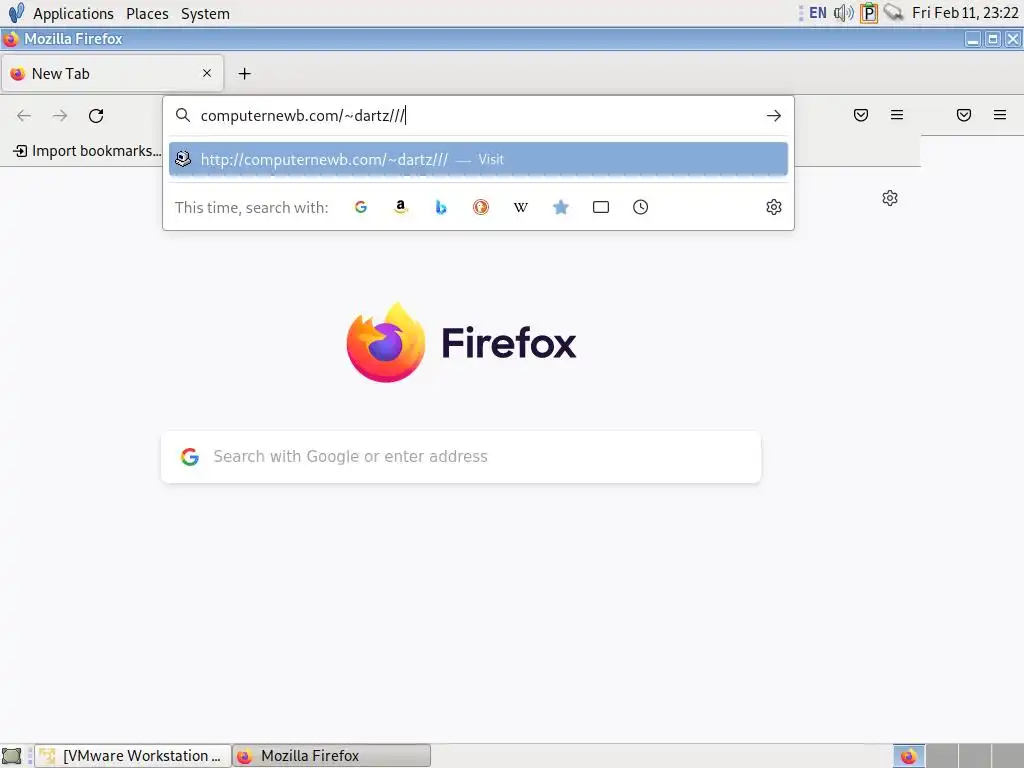Visit http://computernewb.com/~dartz/// suggestion
Image resolution: width=1024 pixels, height=768 pixels.
(478, 159)
